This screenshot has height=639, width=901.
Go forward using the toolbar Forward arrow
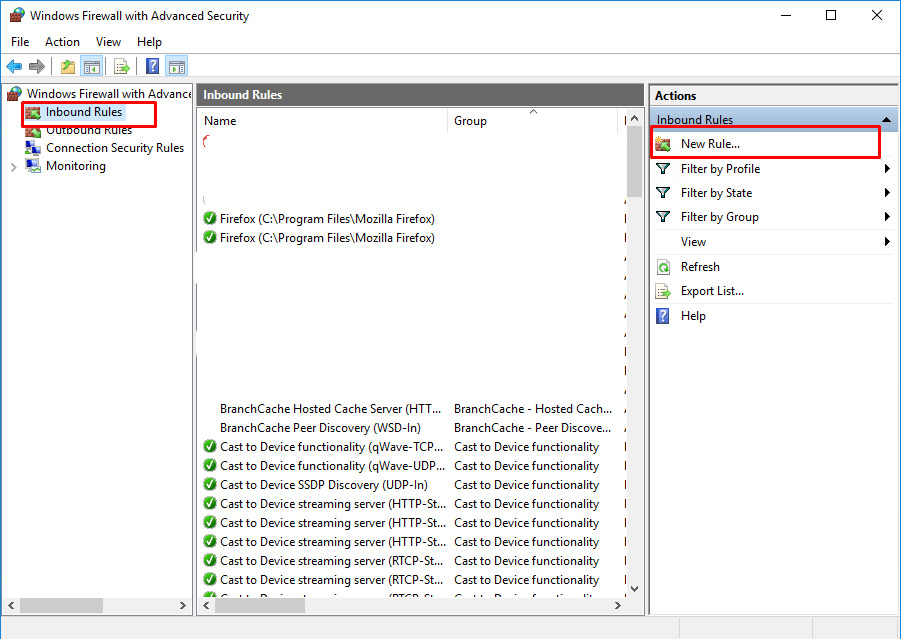pyautogui.click(x=37, y=67)
